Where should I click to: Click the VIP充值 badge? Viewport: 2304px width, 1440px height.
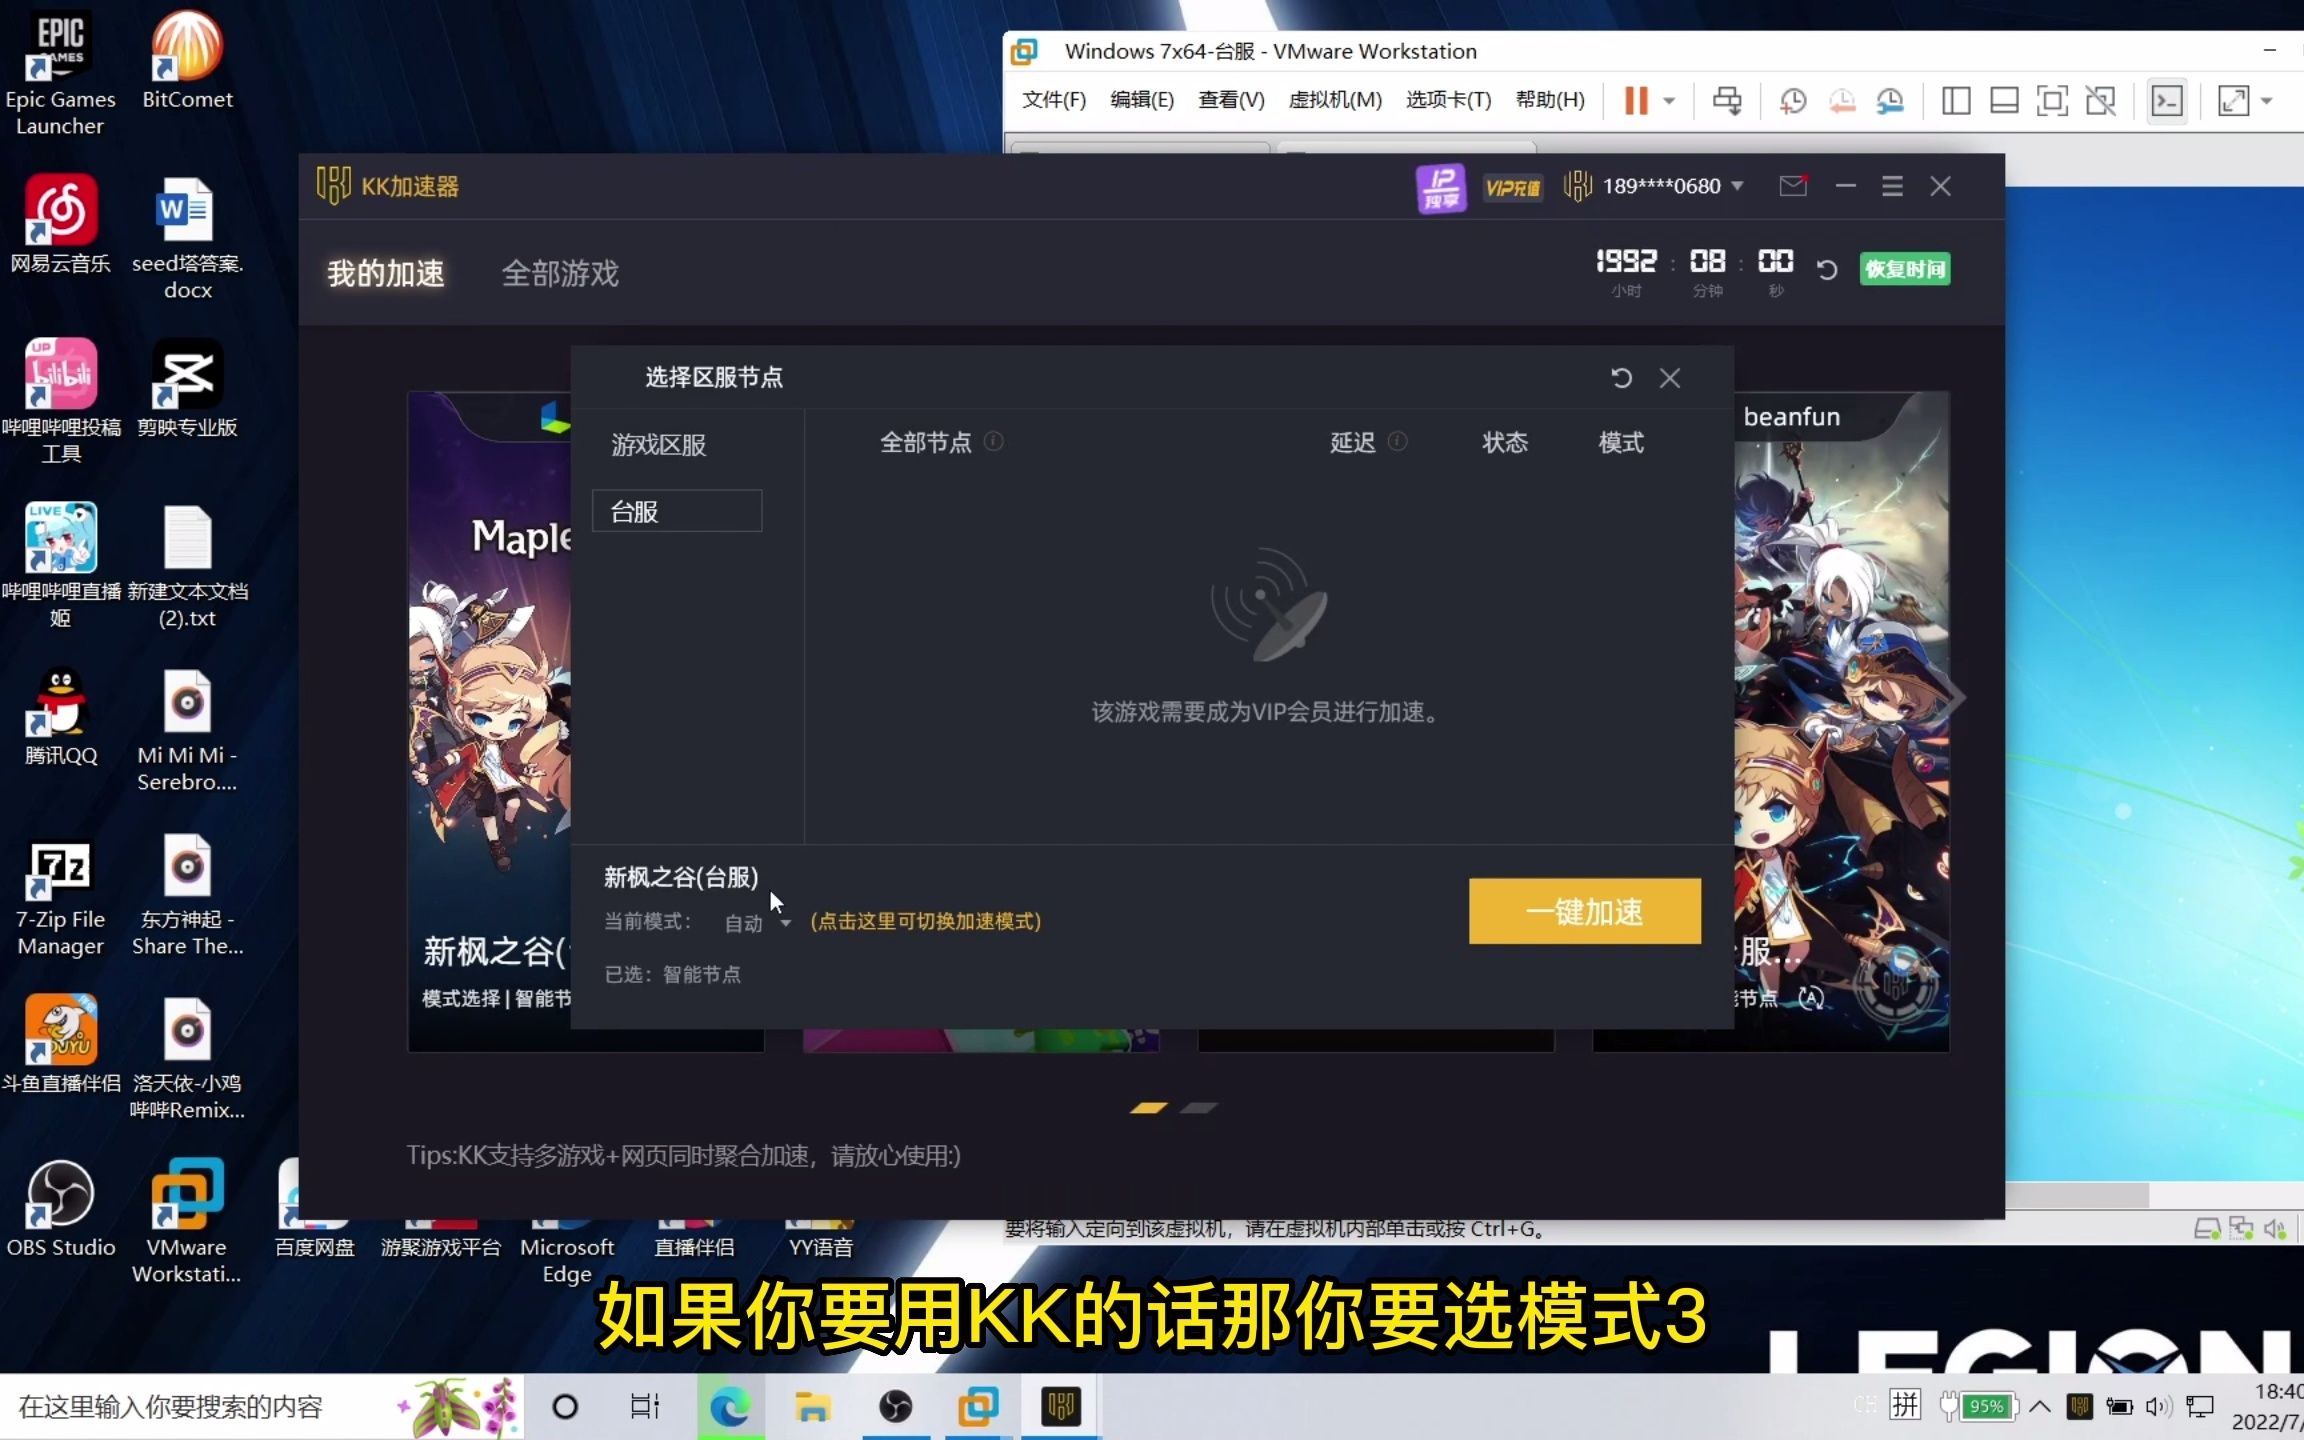pos(1512,187)
